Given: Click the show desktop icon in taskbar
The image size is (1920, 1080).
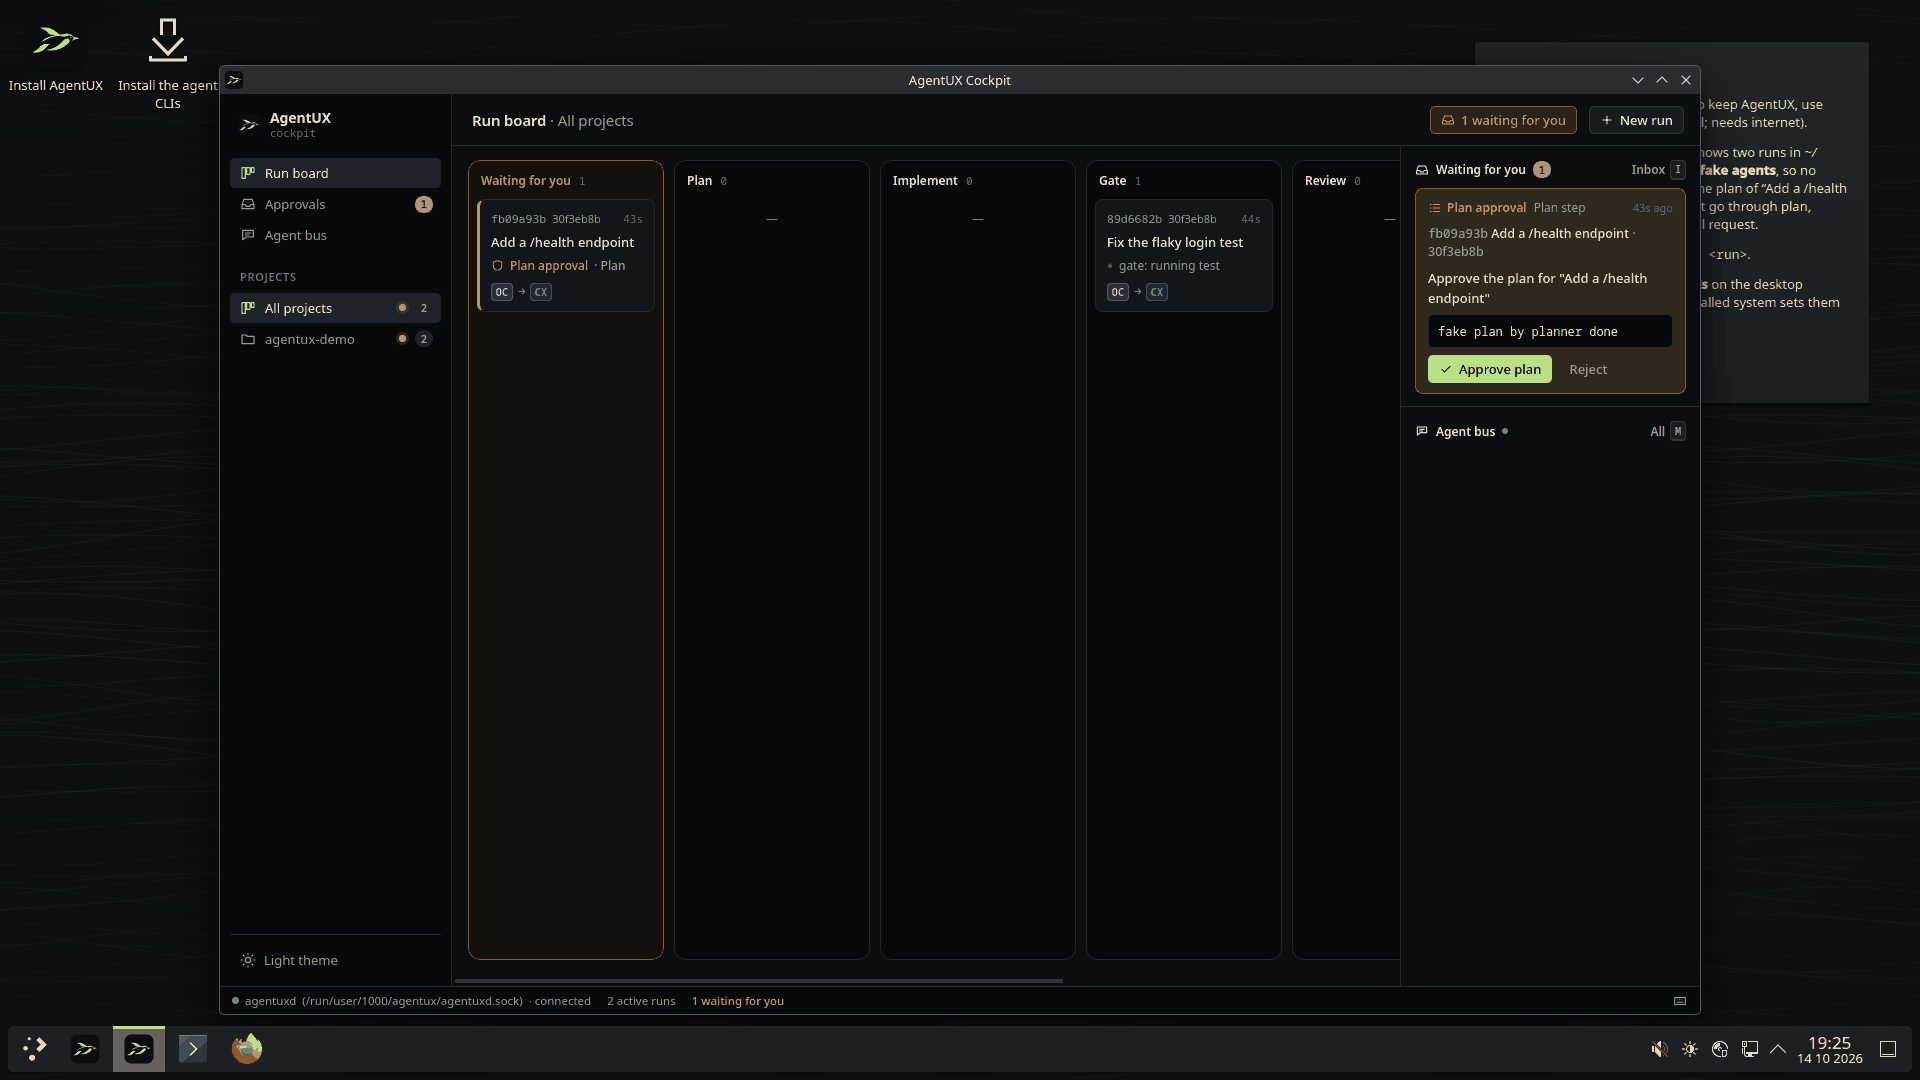Looking at the screenshot, I should [x=1888, y=1049].
